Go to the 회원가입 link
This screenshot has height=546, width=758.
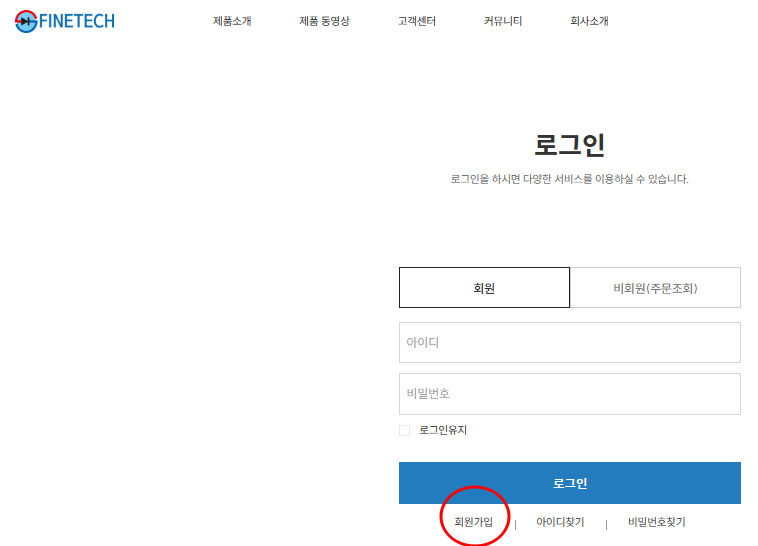(474, 522)
